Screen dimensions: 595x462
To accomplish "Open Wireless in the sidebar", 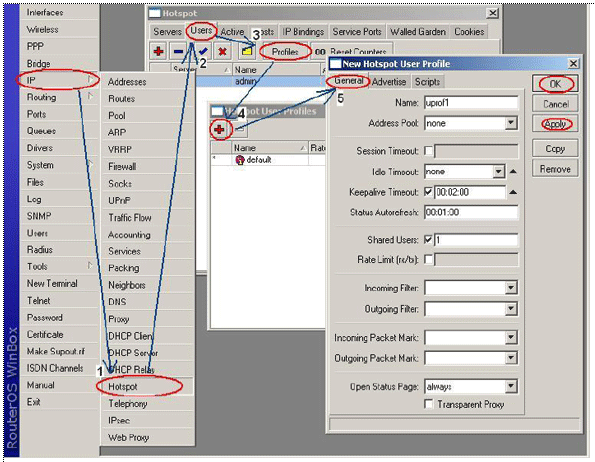I will 58,30.
